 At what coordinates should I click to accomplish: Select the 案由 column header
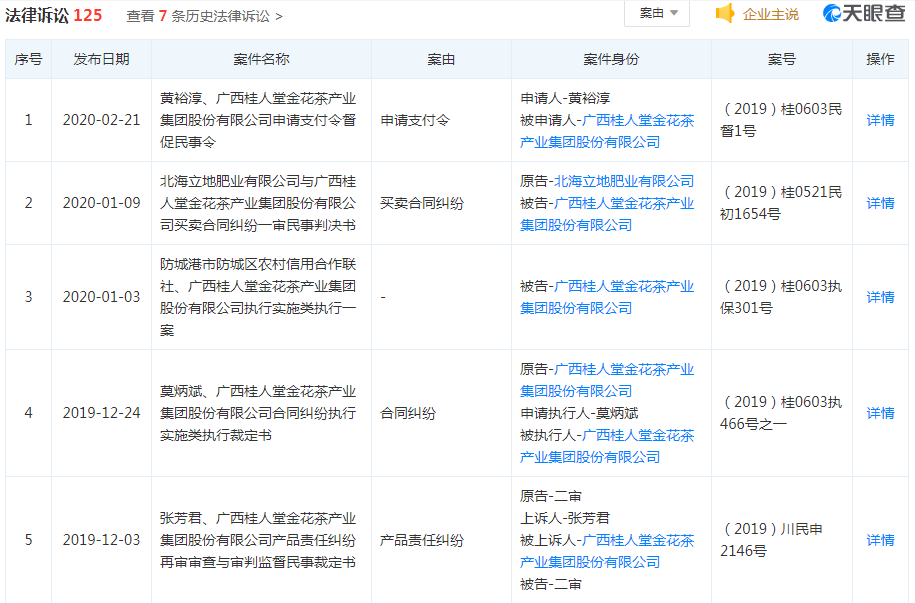pos(441,60)
